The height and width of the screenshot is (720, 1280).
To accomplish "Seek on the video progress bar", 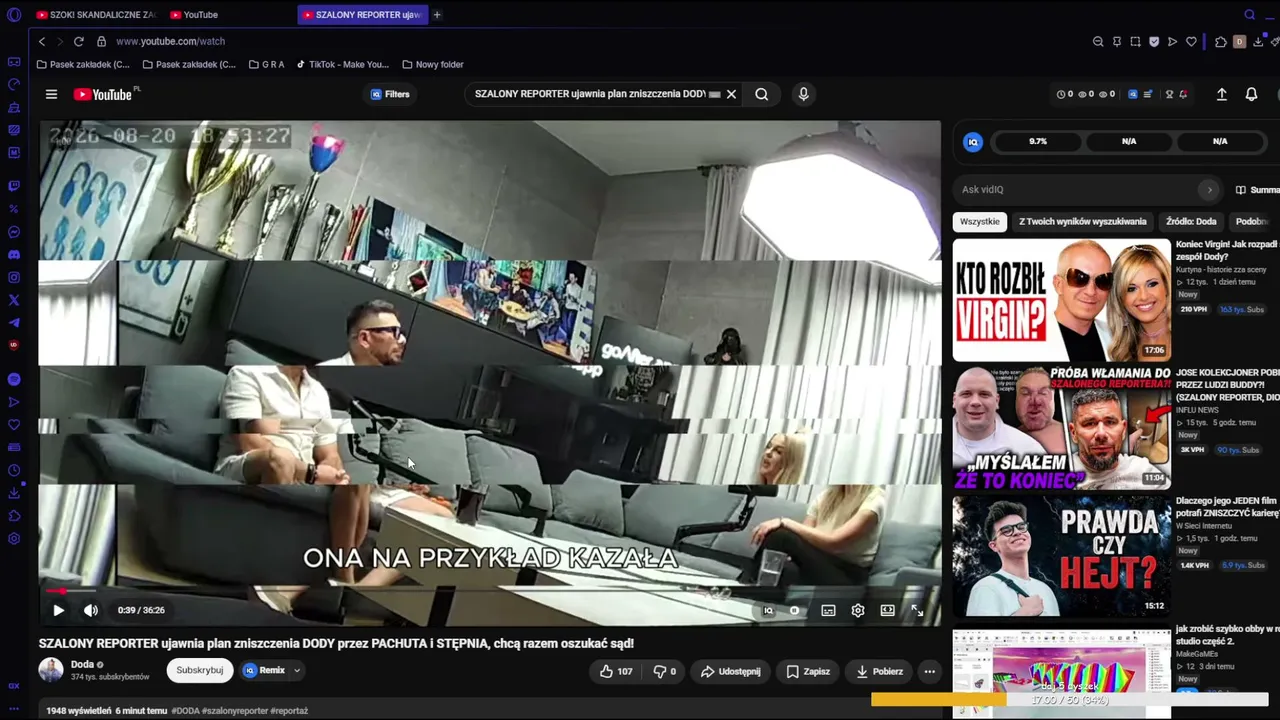I will click(490, 592).
